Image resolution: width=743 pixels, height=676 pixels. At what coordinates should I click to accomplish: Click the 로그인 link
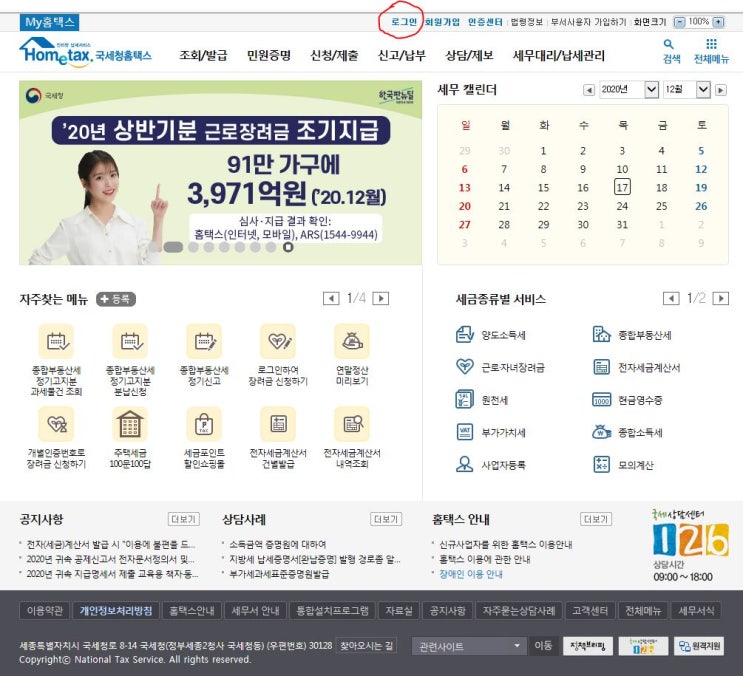(404, 22)
